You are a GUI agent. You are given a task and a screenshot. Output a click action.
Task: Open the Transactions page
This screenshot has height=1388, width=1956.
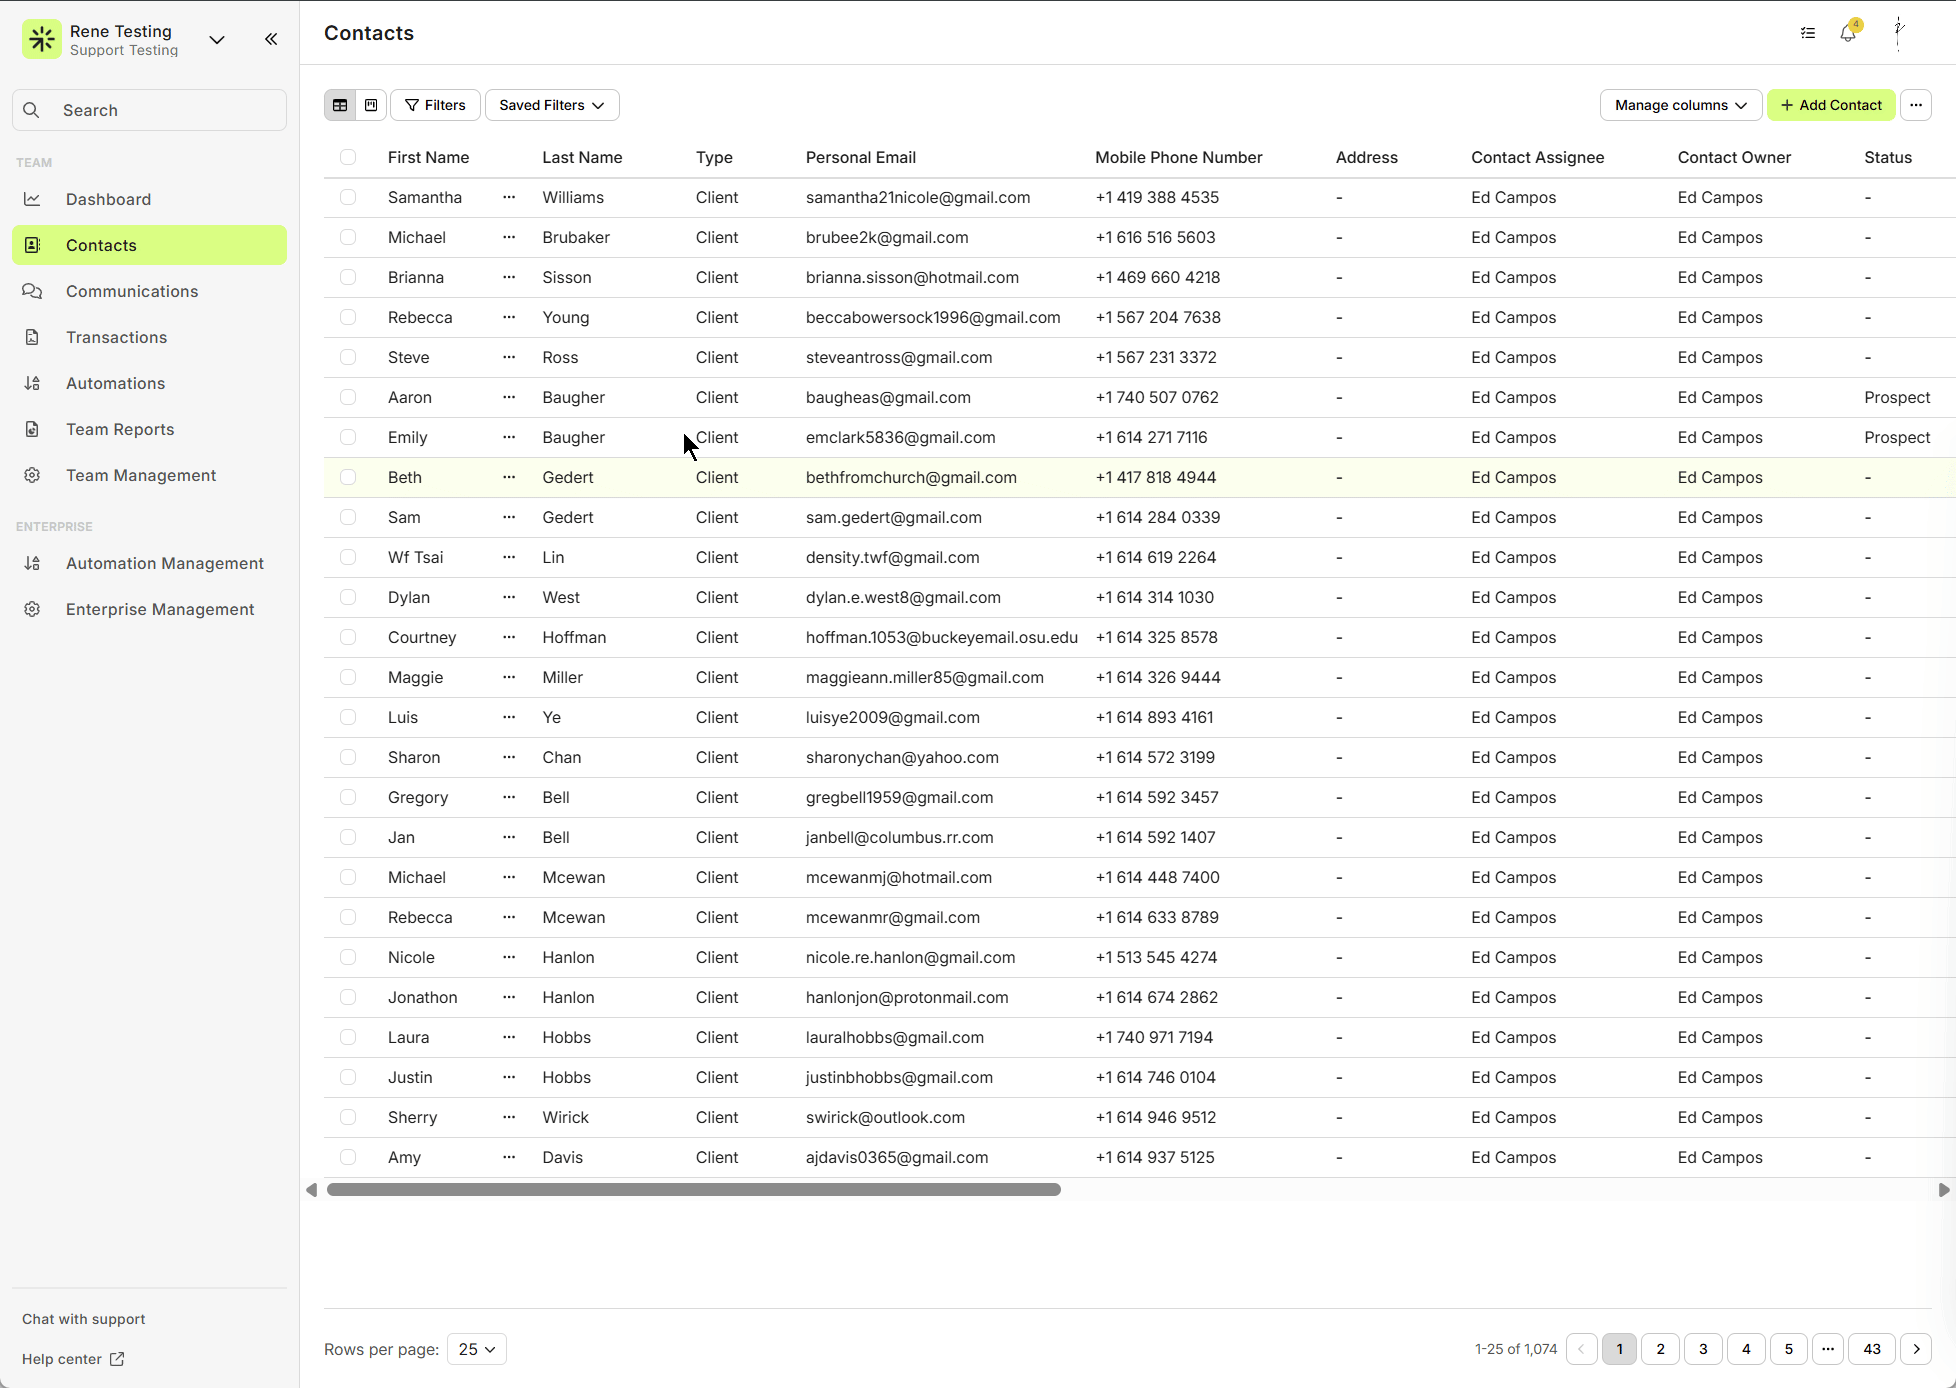(116, 337)
